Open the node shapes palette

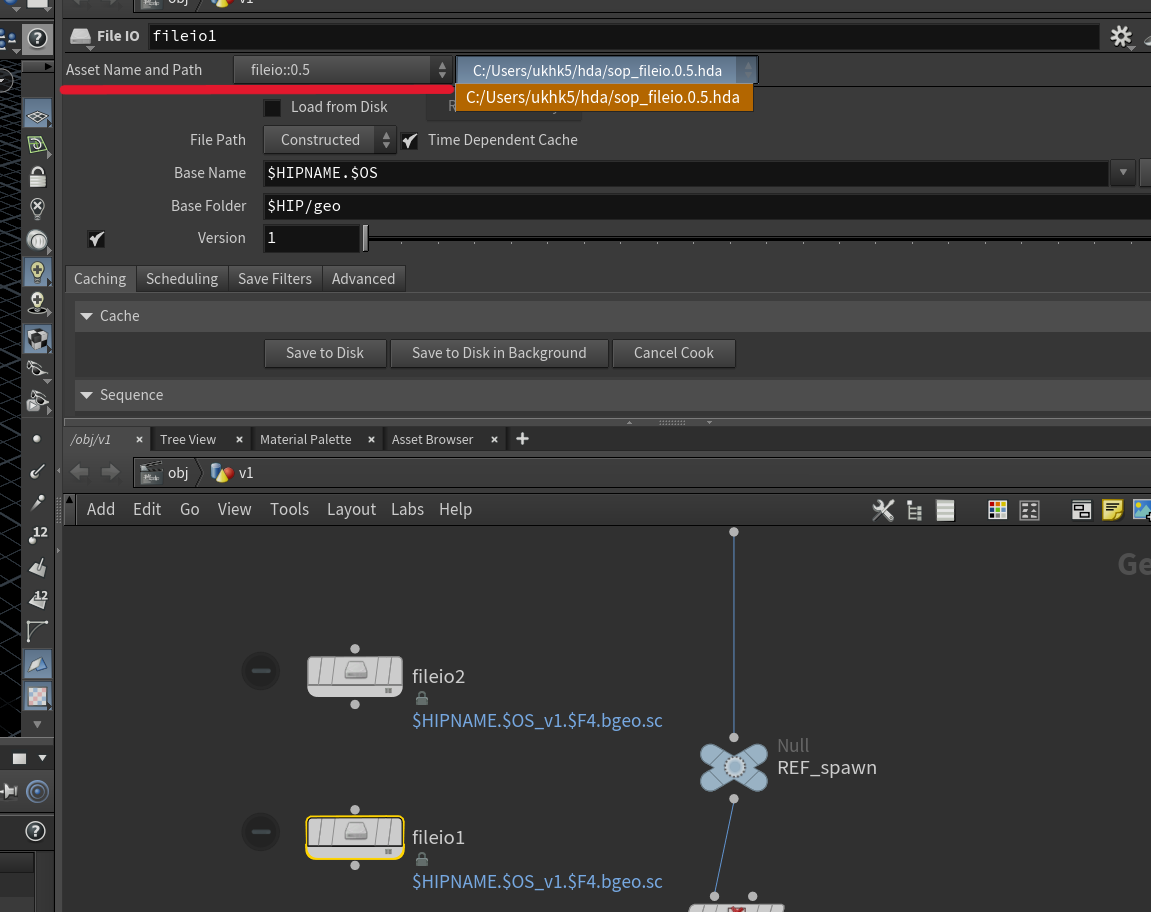[1030, 510]
